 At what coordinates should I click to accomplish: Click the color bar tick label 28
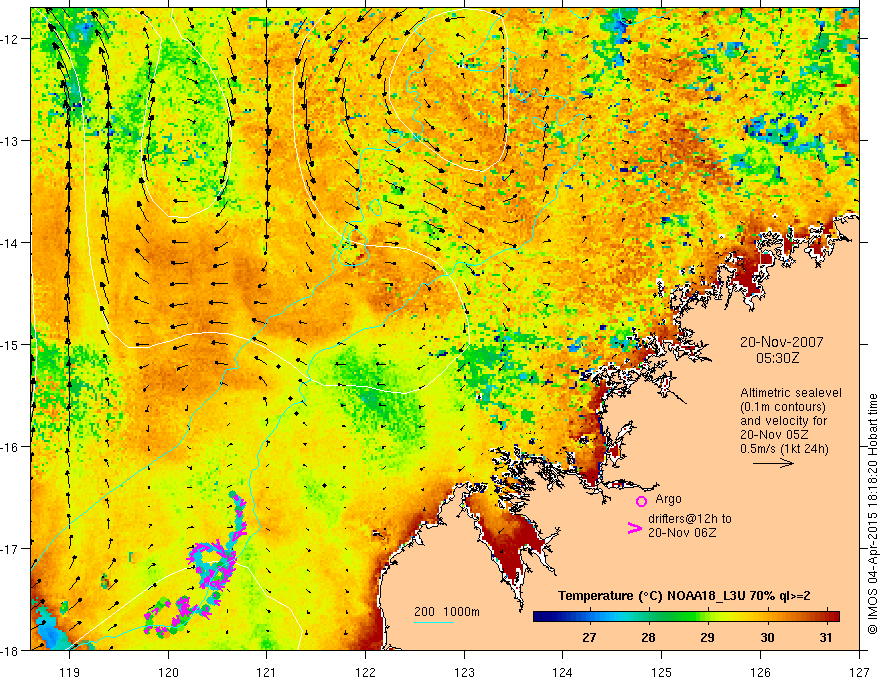(x=648, y=637)
